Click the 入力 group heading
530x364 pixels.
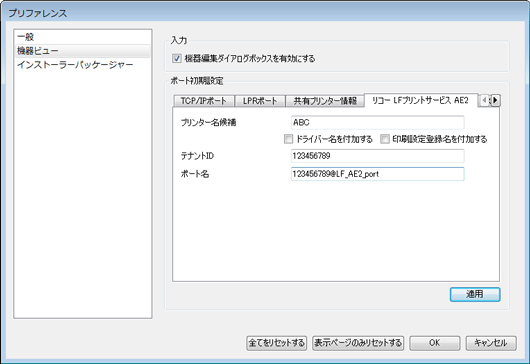(179, 40)
